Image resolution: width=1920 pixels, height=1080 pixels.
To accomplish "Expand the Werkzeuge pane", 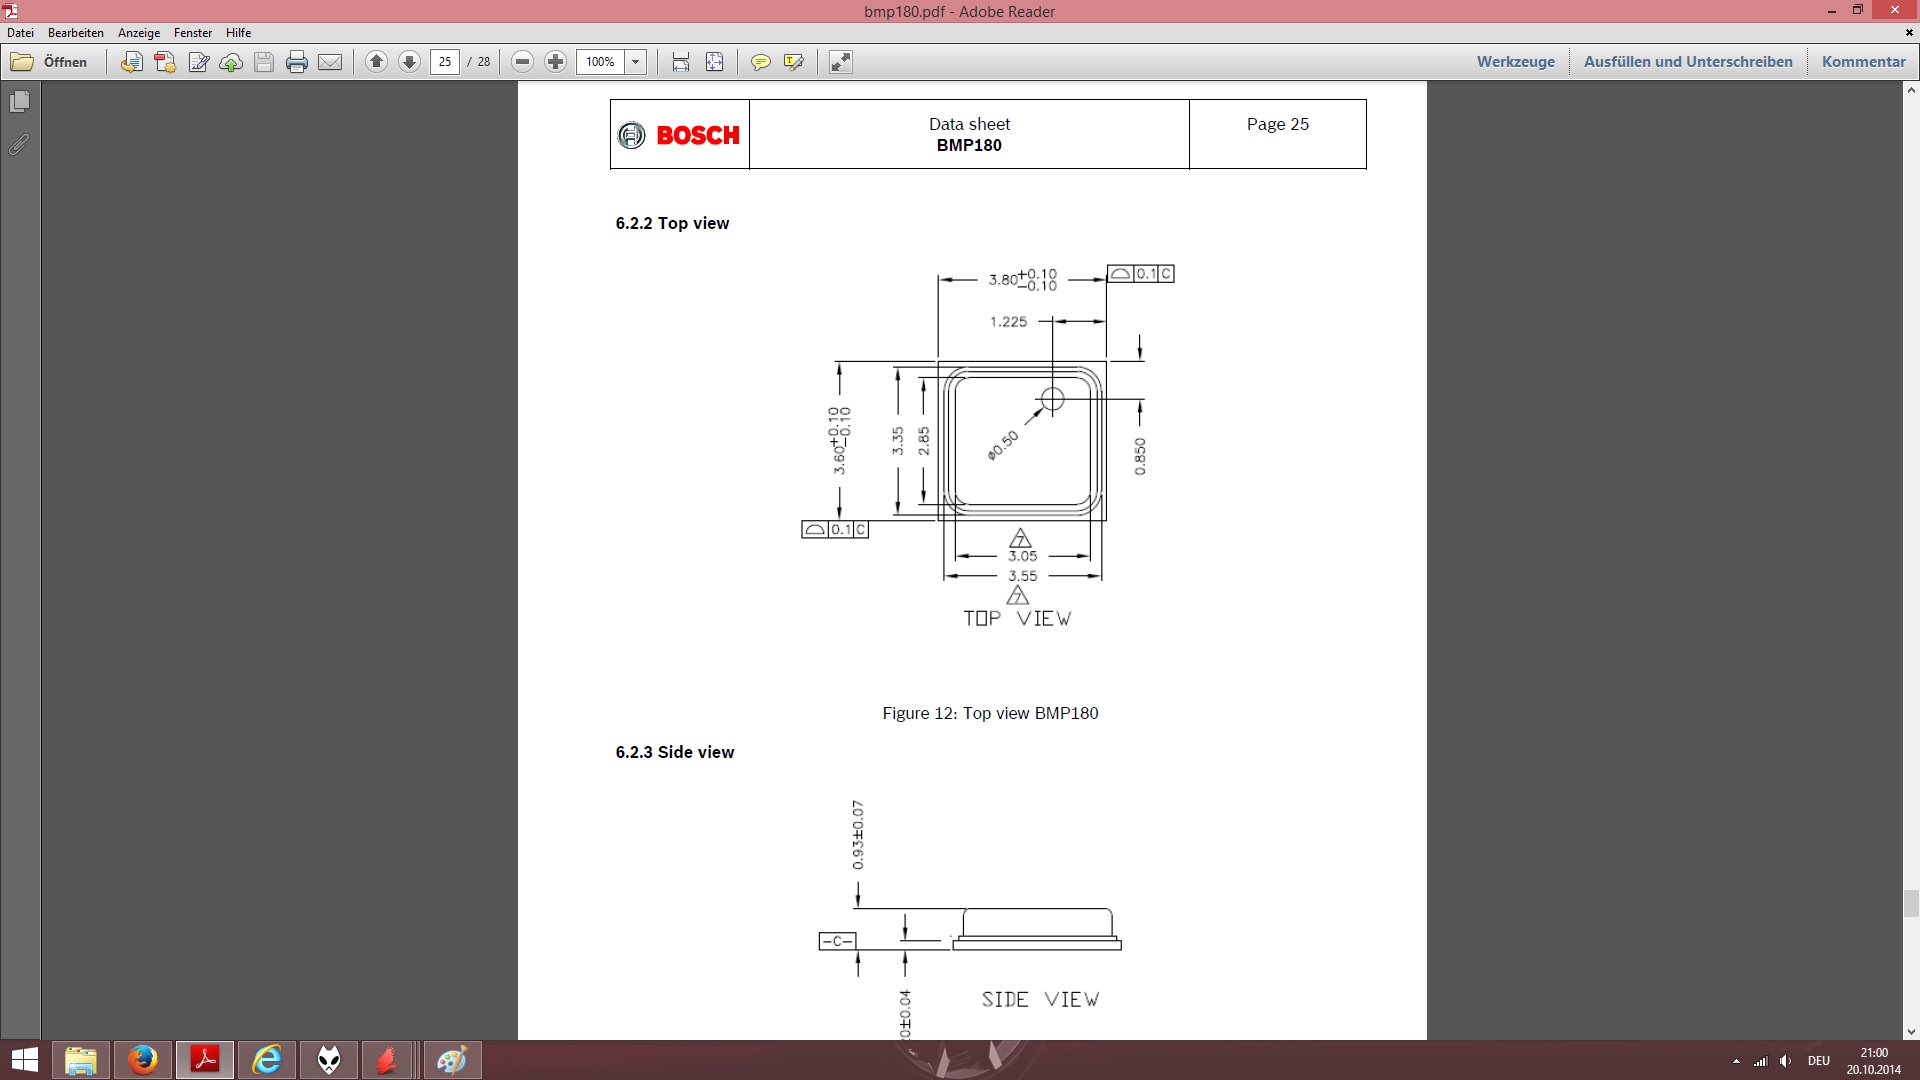I will click(1516, 62).
